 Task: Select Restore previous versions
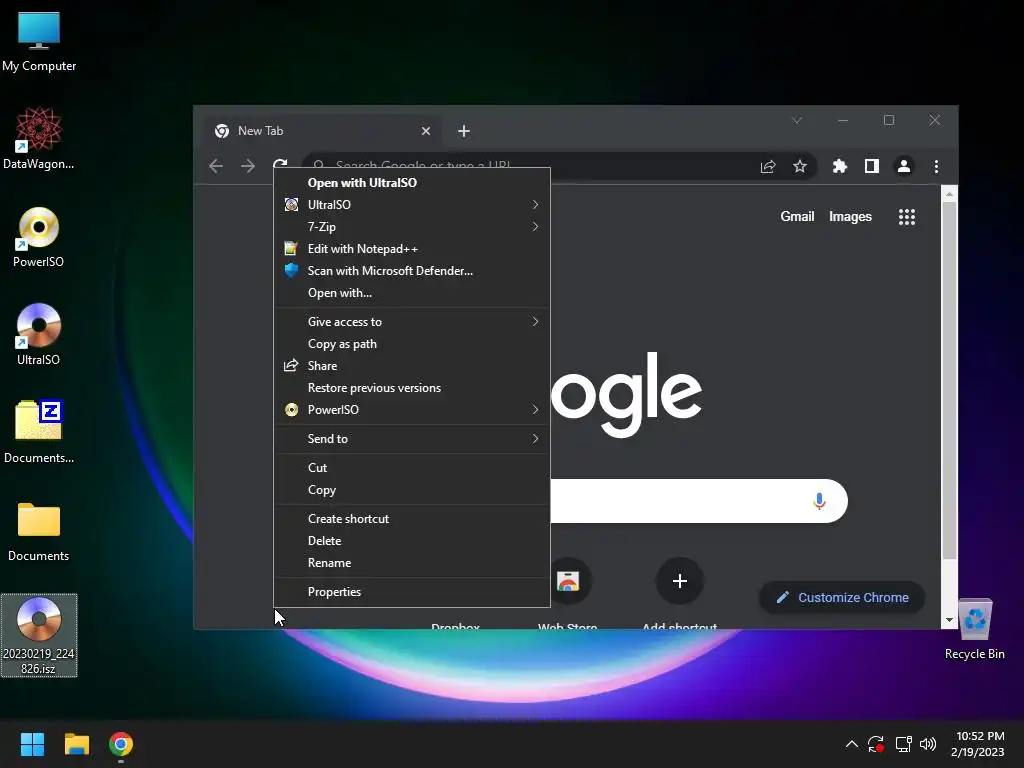(x=412, y=388)
